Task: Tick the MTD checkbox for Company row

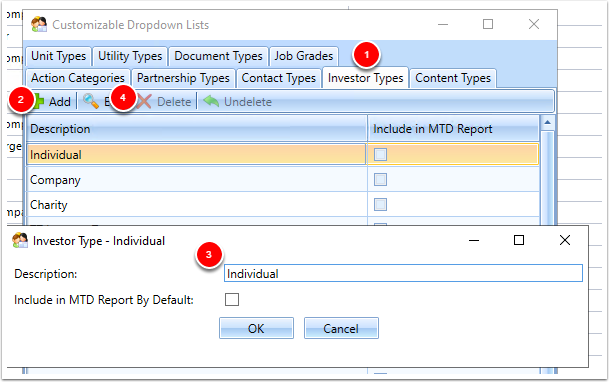Action: (x=380, y=179)
